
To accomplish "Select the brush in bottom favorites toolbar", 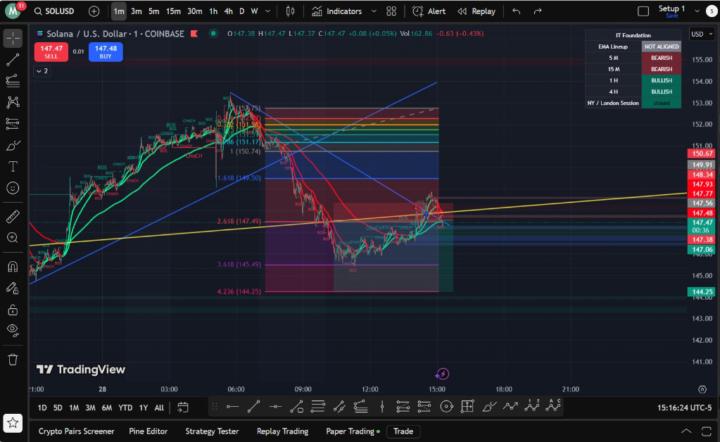I will coord(489,407).
